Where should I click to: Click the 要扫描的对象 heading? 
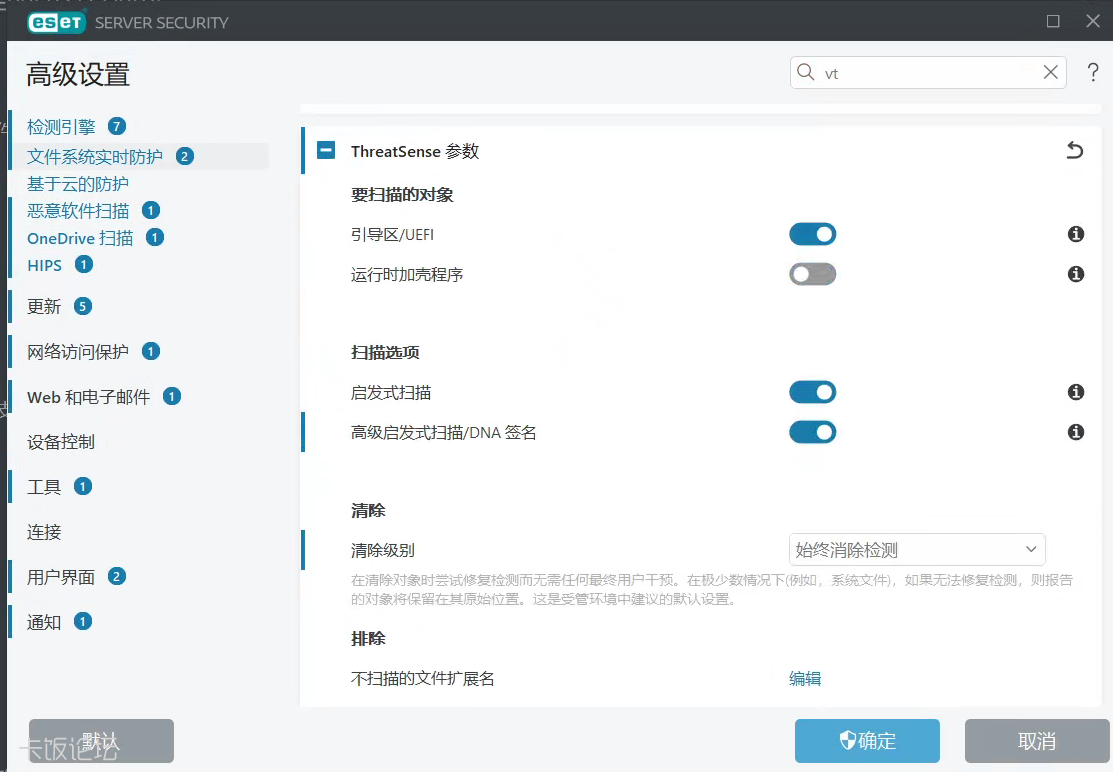tap(402, 194)
